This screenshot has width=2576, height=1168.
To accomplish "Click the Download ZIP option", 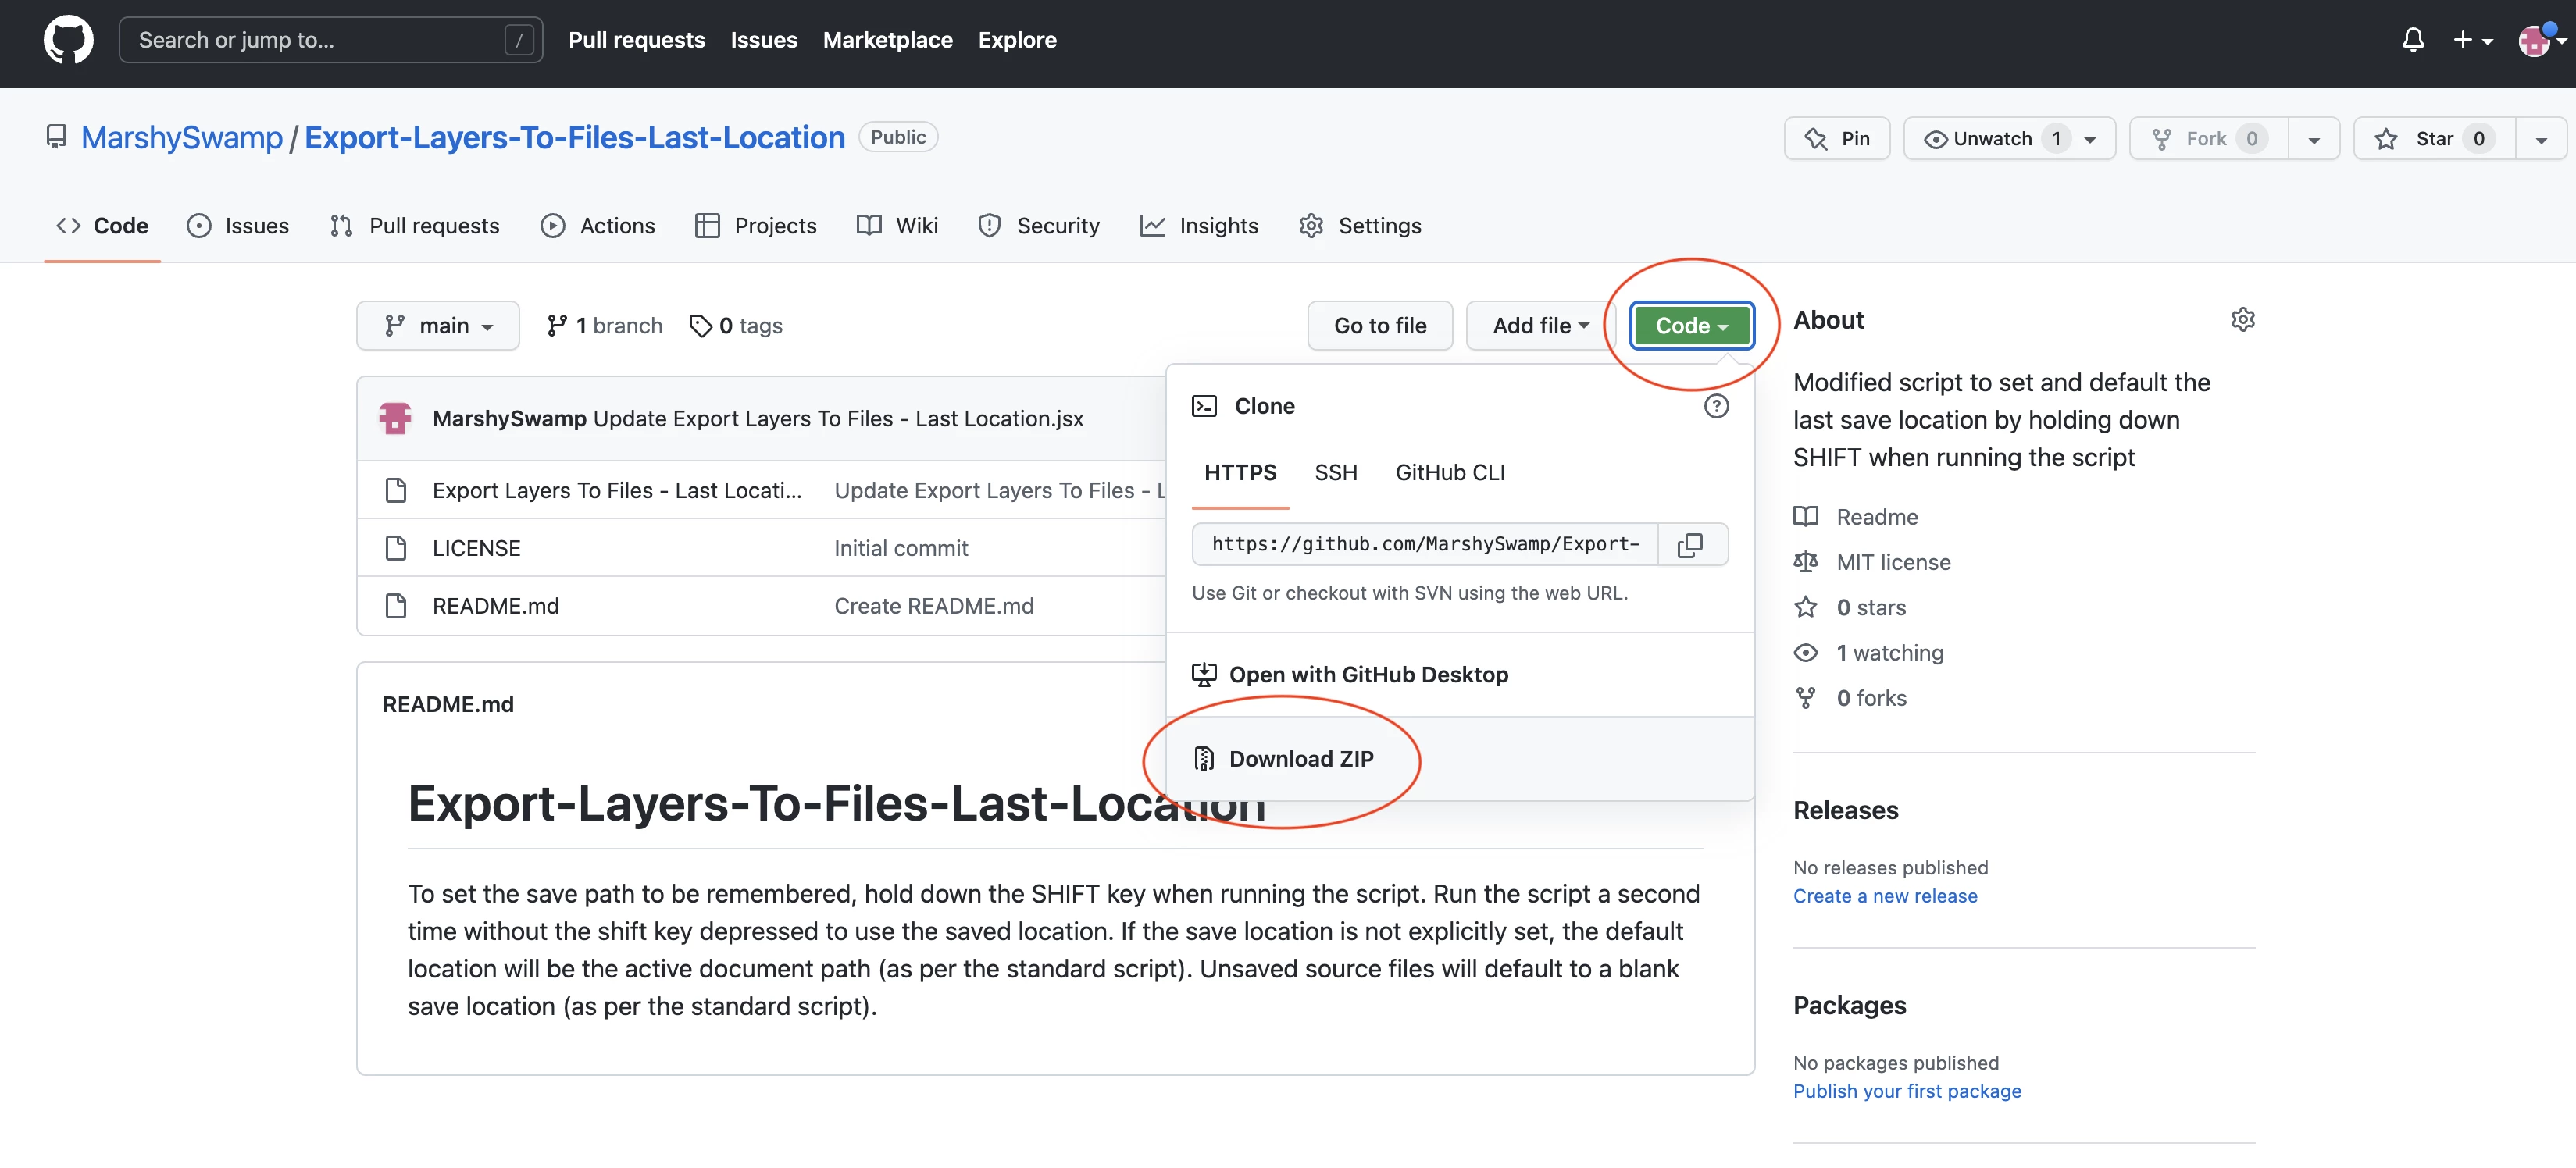I will [x=1300, y=759].
